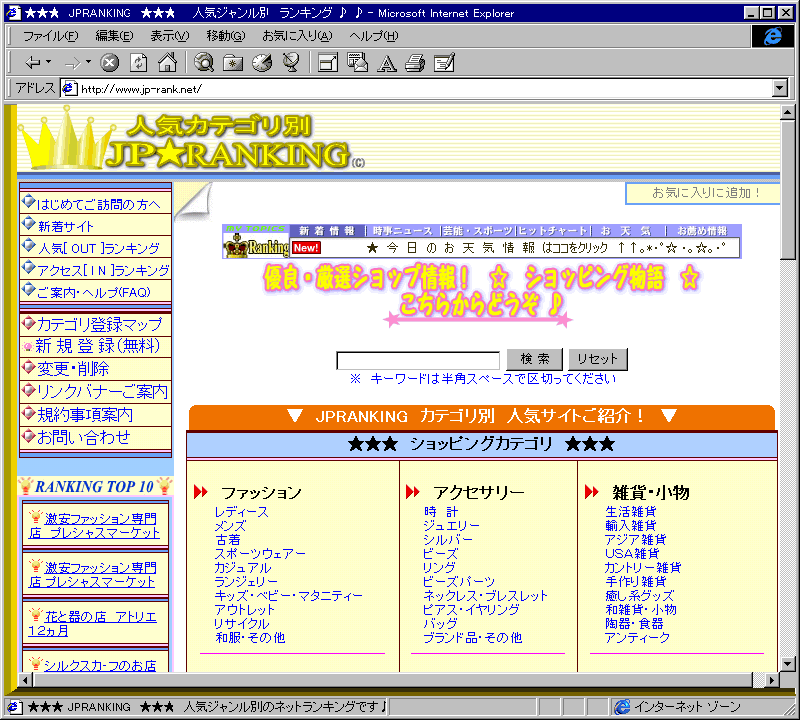Open the Mail toolbar icon
Image resolution: width=800 pixels, height=720 pixels.
tap(357, 63)
